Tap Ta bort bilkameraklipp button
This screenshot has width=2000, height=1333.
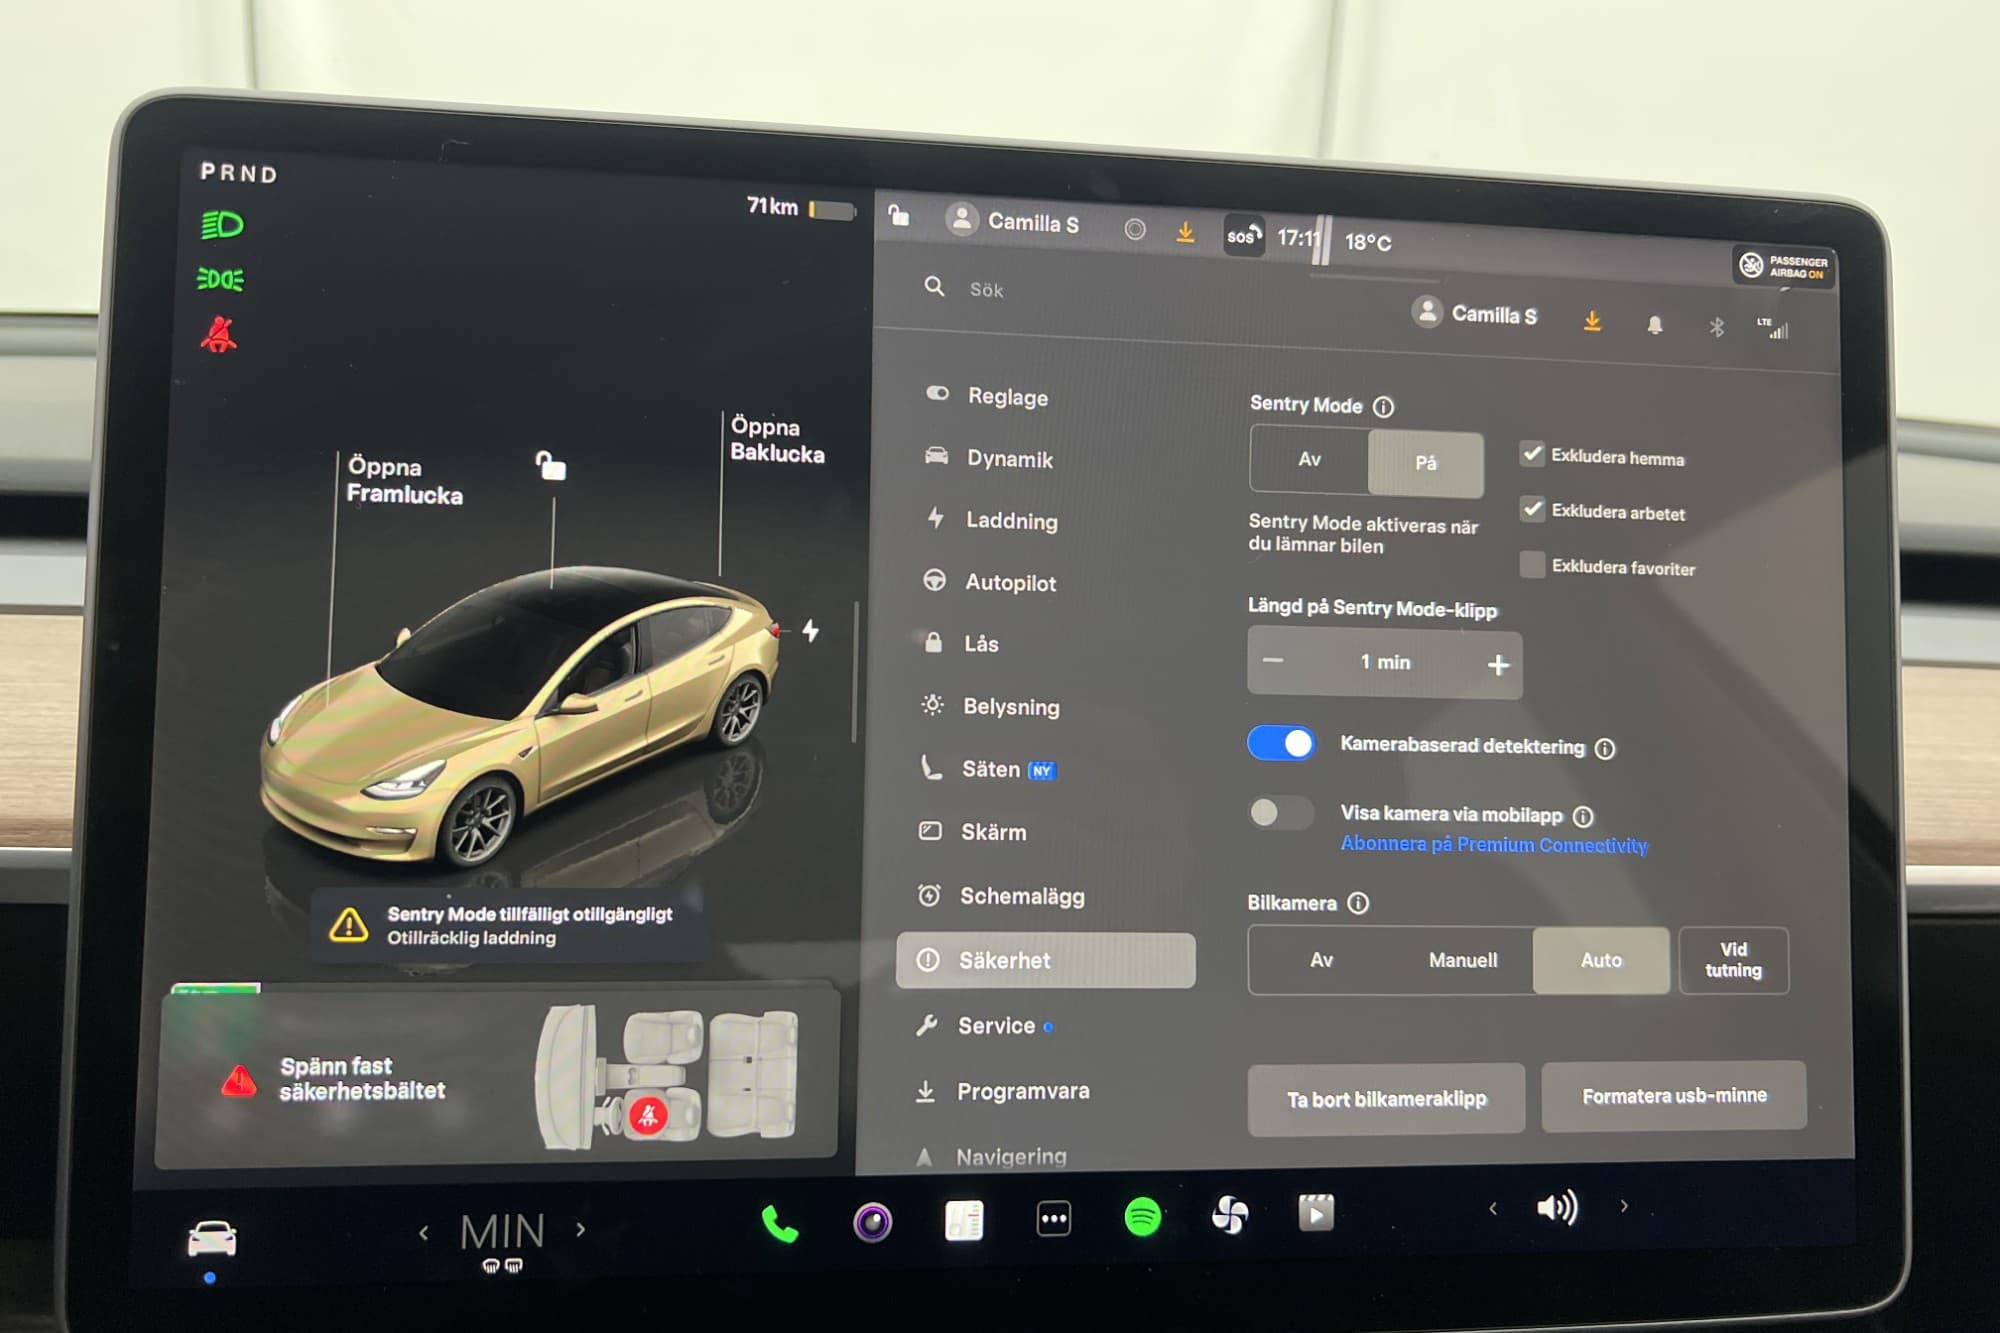(x=1386, y=1099)
